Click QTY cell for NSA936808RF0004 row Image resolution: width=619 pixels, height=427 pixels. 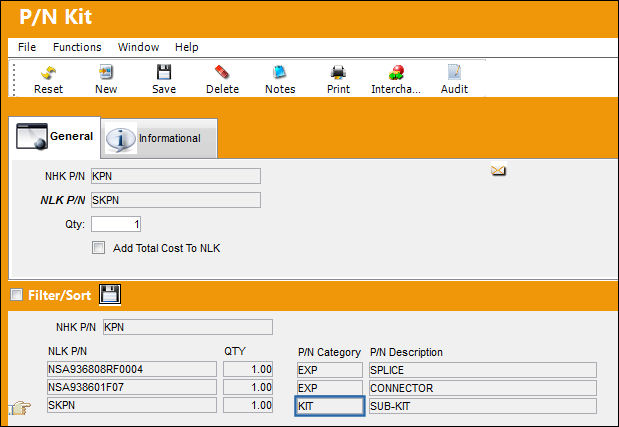[x=248, y=369]
